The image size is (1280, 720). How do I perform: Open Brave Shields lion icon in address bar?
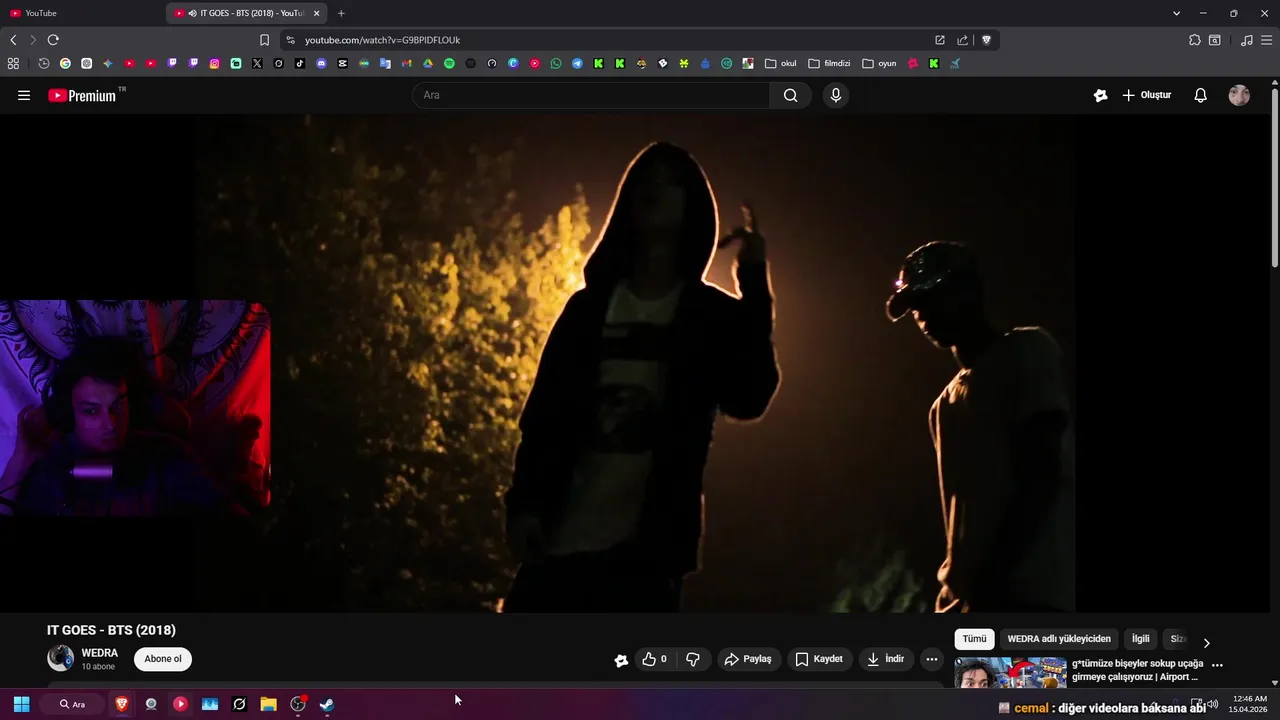click(986, 40)
